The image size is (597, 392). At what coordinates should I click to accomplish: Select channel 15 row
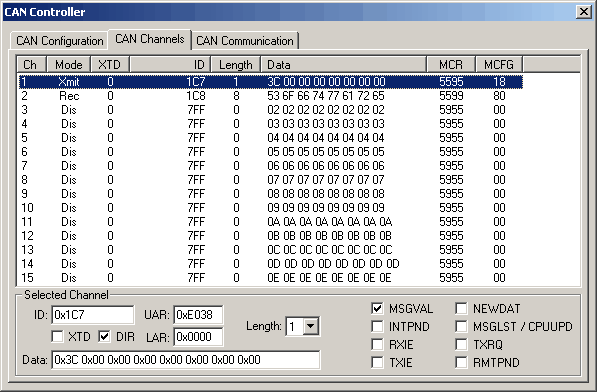coord(270,278)
